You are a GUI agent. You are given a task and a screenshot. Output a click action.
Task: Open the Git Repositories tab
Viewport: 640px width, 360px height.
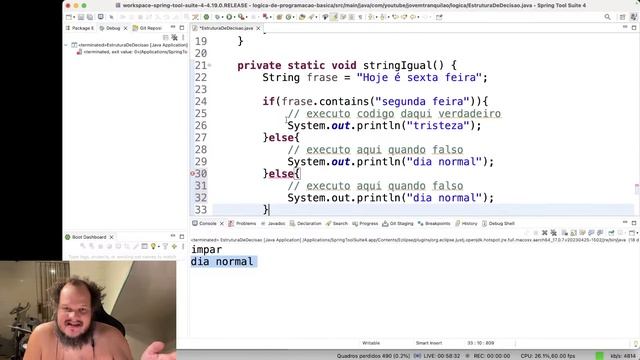coord(147,28)
